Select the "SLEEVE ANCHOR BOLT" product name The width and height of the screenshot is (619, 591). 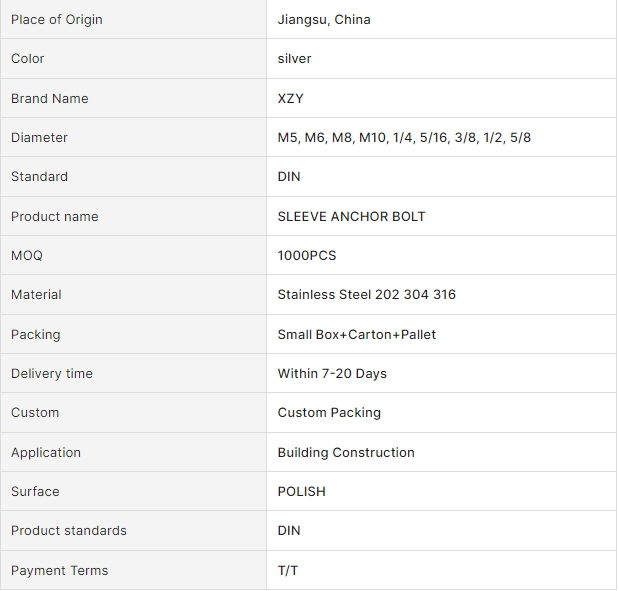(351, 217)
